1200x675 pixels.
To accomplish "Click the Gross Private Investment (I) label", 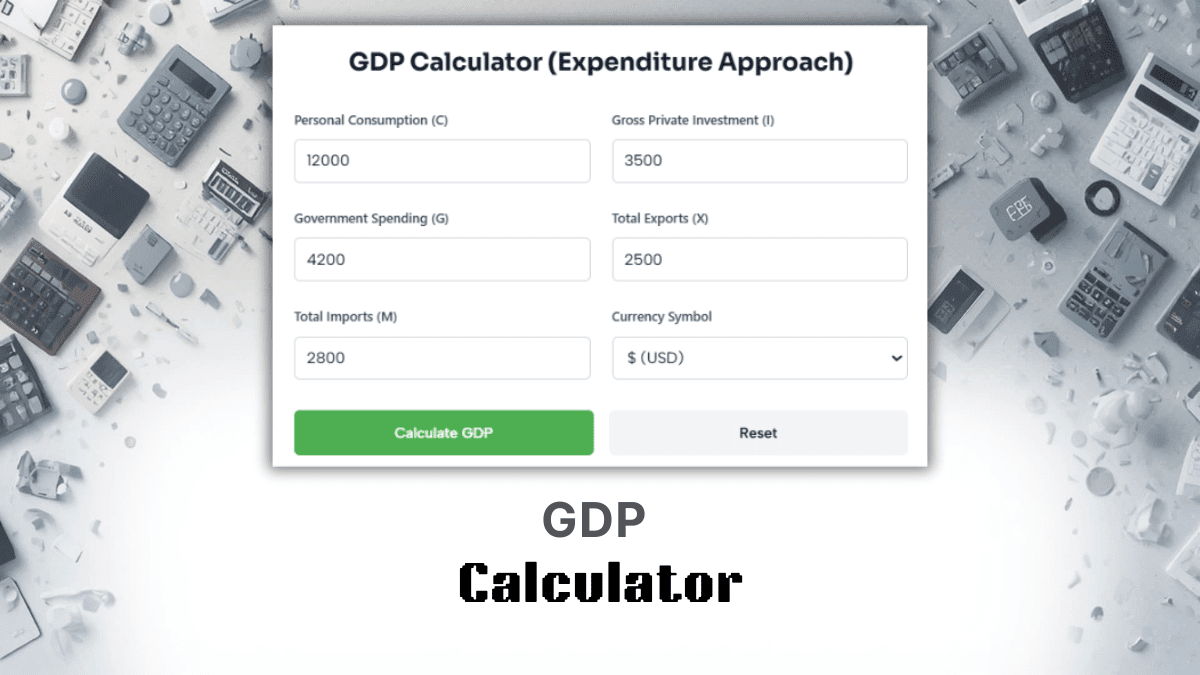I will click(692, 119).
